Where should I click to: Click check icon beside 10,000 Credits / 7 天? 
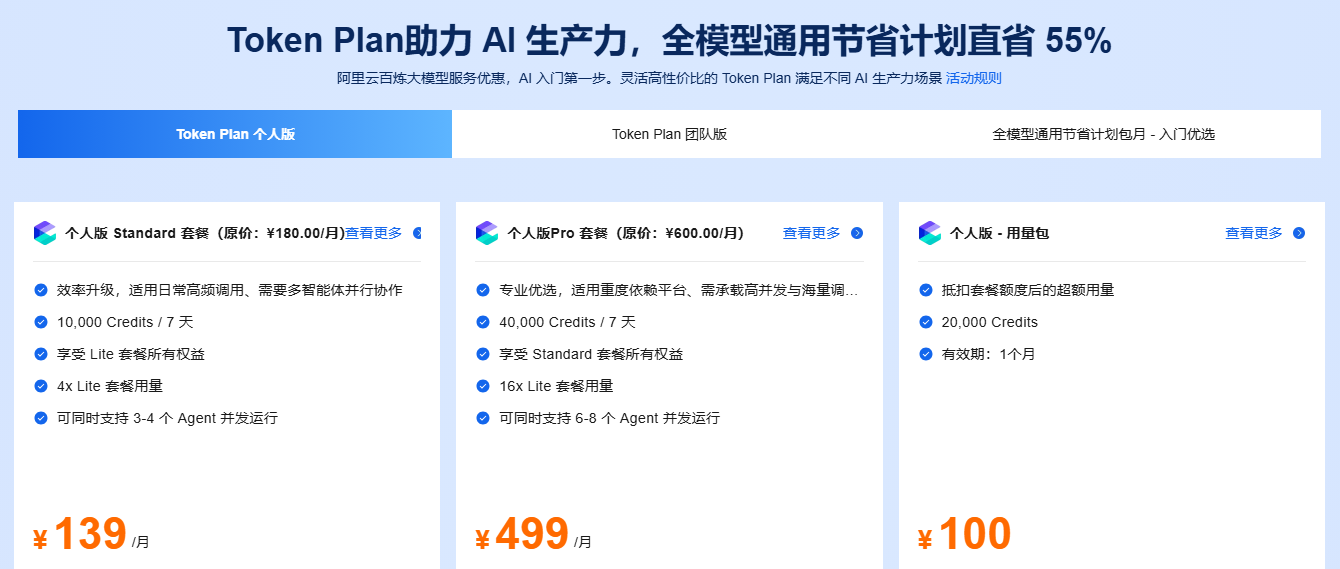(41, 322)
